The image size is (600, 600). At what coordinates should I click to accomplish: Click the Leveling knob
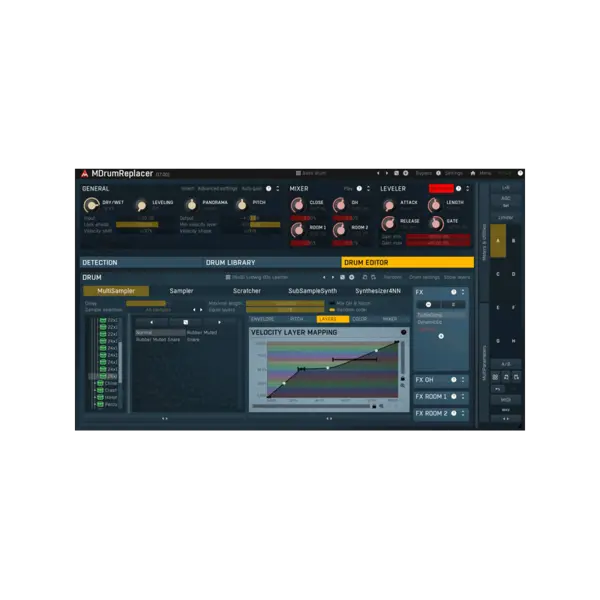pyautogui.click(x=141, y=205)
